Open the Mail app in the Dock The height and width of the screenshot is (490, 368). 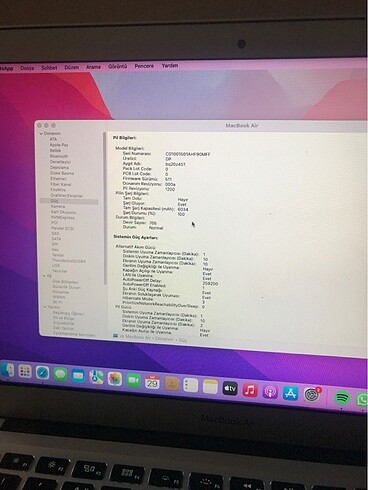point(78,376)
